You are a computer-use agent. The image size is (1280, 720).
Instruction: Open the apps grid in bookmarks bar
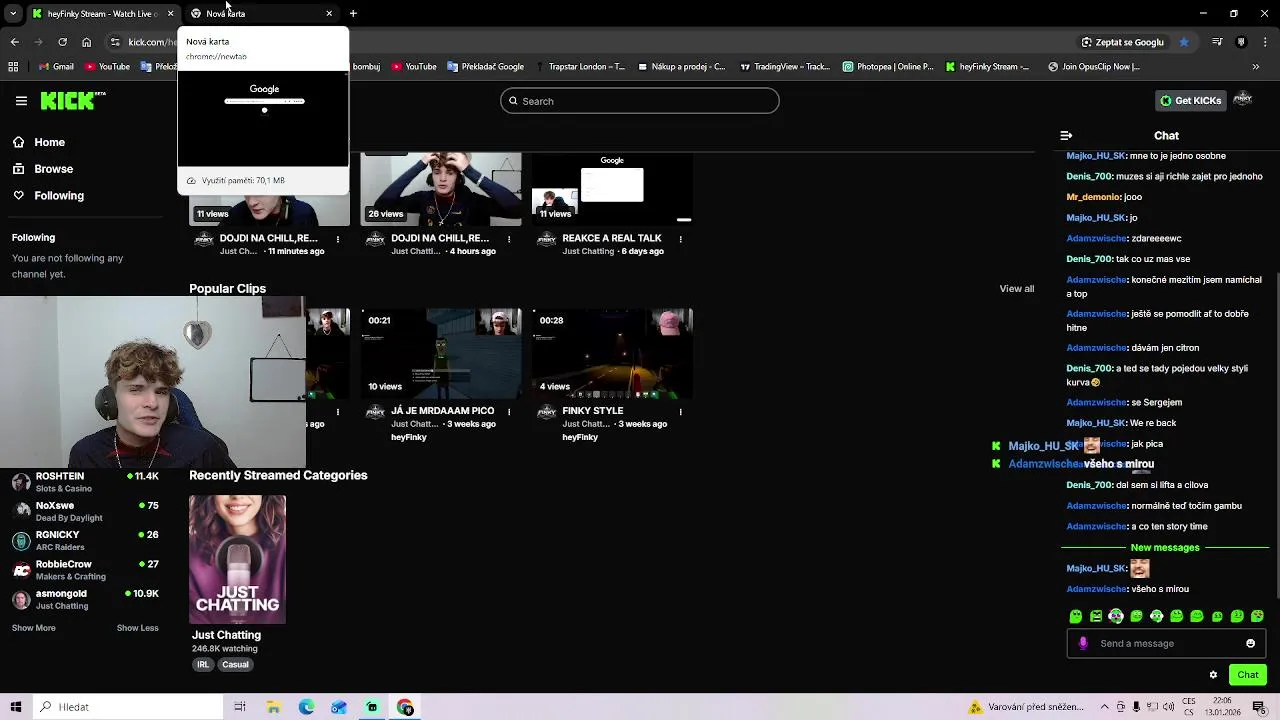click(13, 67)
